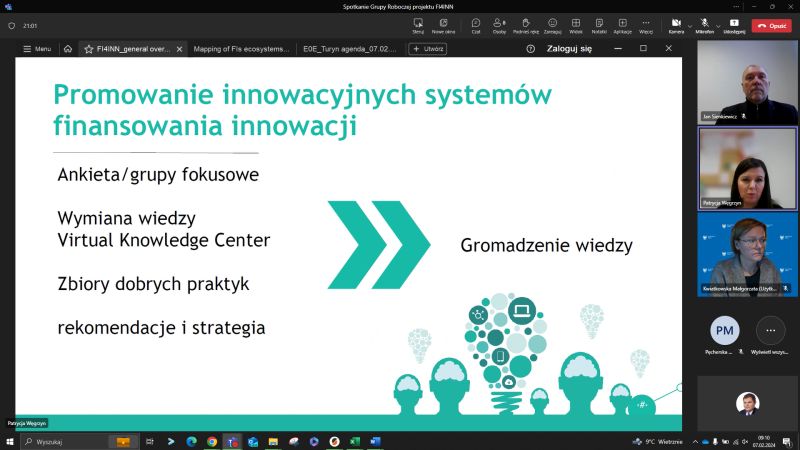Open the tray volume control
The width and height of the screenshot is (800, 450).
(x=745, y=442)
